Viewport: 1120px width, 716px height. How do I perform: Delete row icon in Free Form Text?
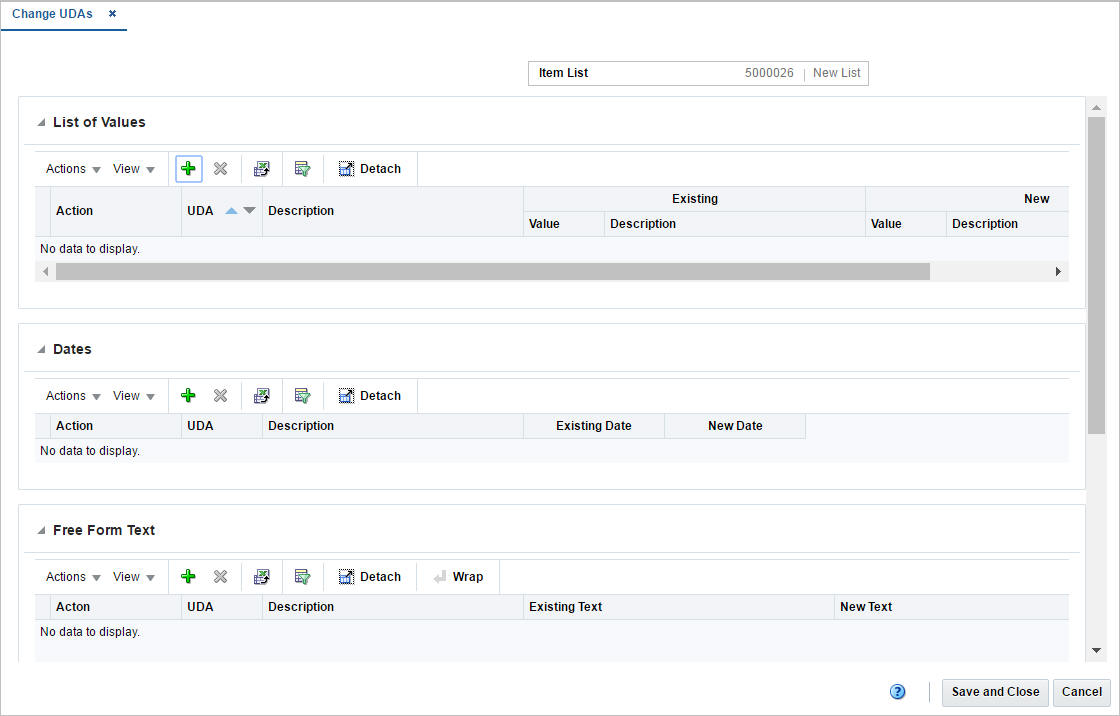(221, 577)
